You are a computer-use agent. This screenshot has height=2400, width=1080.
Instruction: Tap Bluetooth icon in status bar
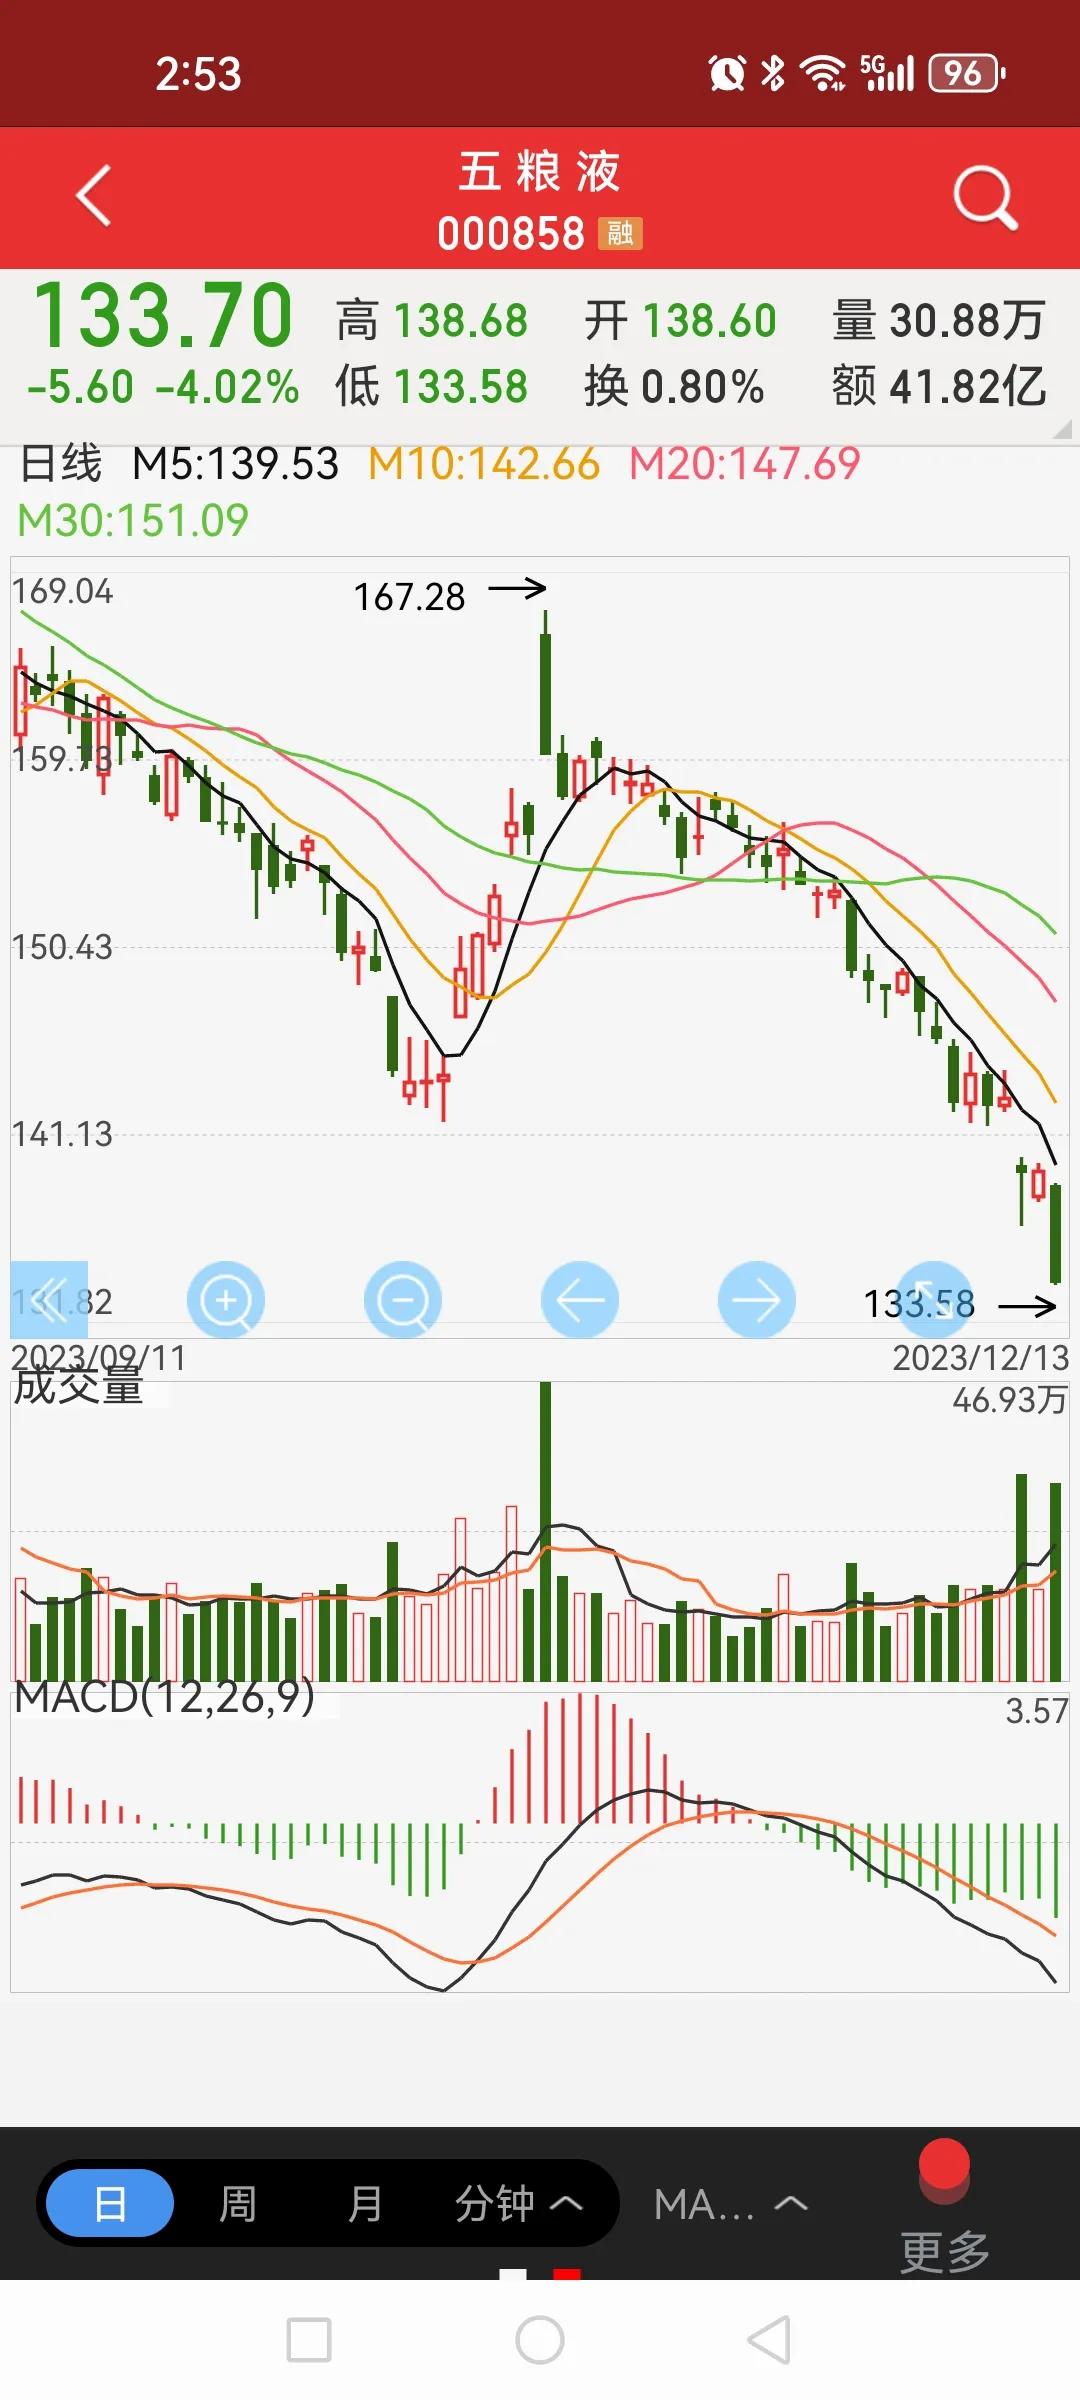tap(773, 73)
